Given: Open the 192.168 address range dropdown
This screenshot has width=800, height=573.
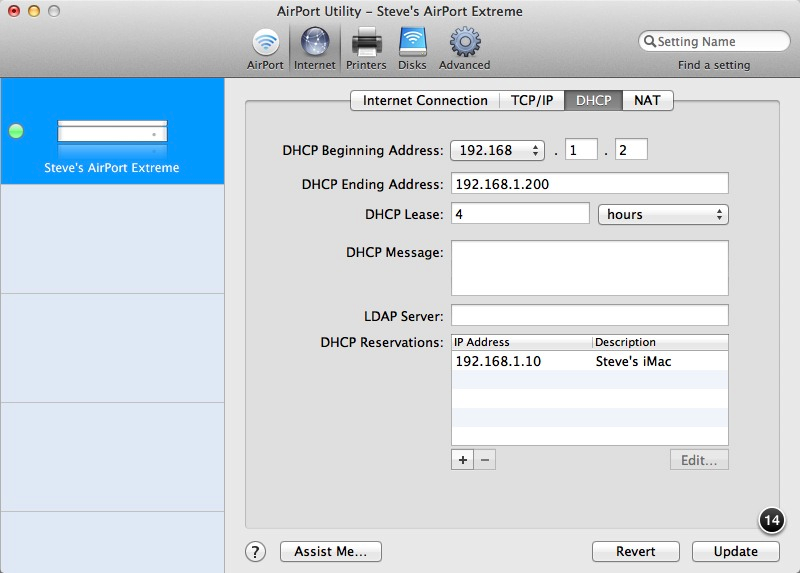Looking at the screenshot, I should point(497,150).
